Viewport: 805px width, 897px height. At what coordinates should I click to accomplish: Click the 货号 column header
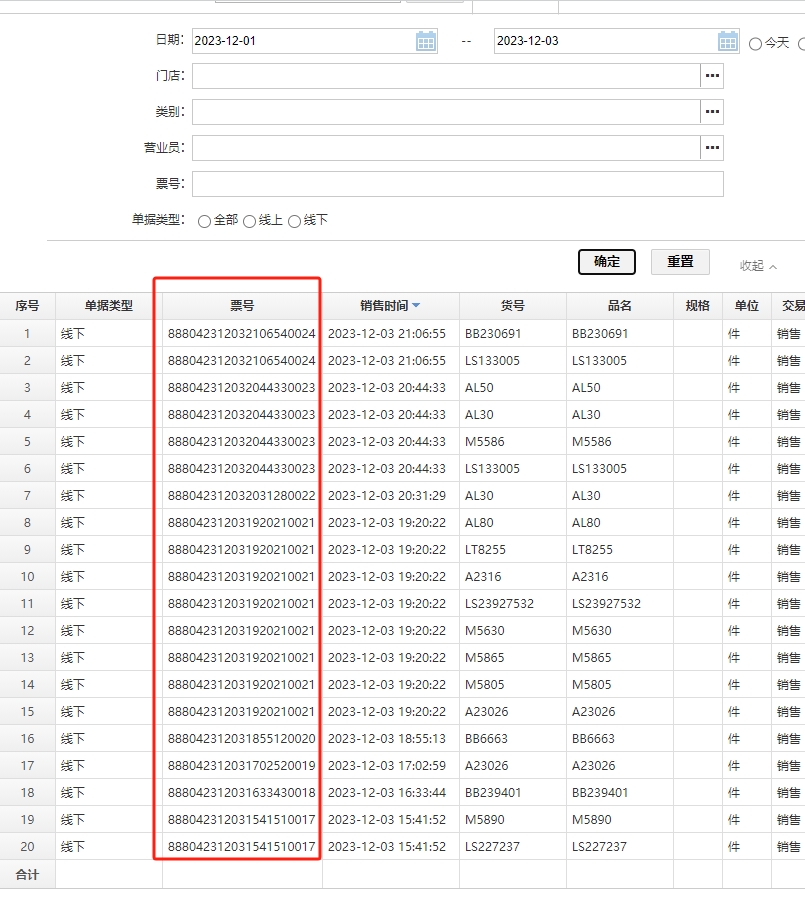pos(513,305)
